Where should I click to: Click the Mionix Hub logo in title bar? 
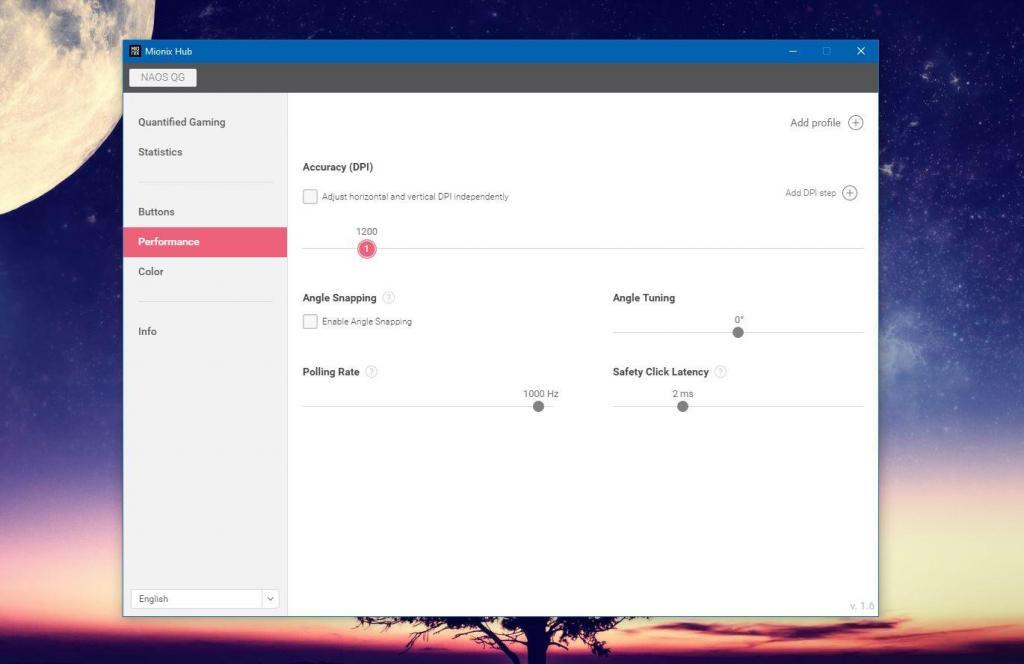135,51
